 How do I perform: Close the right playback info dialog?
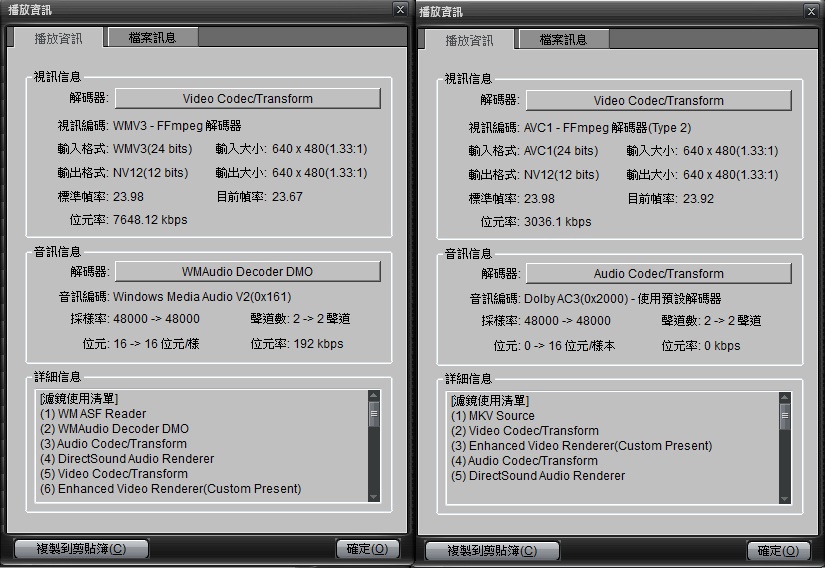pyautogui.click(x=811, y=12)
